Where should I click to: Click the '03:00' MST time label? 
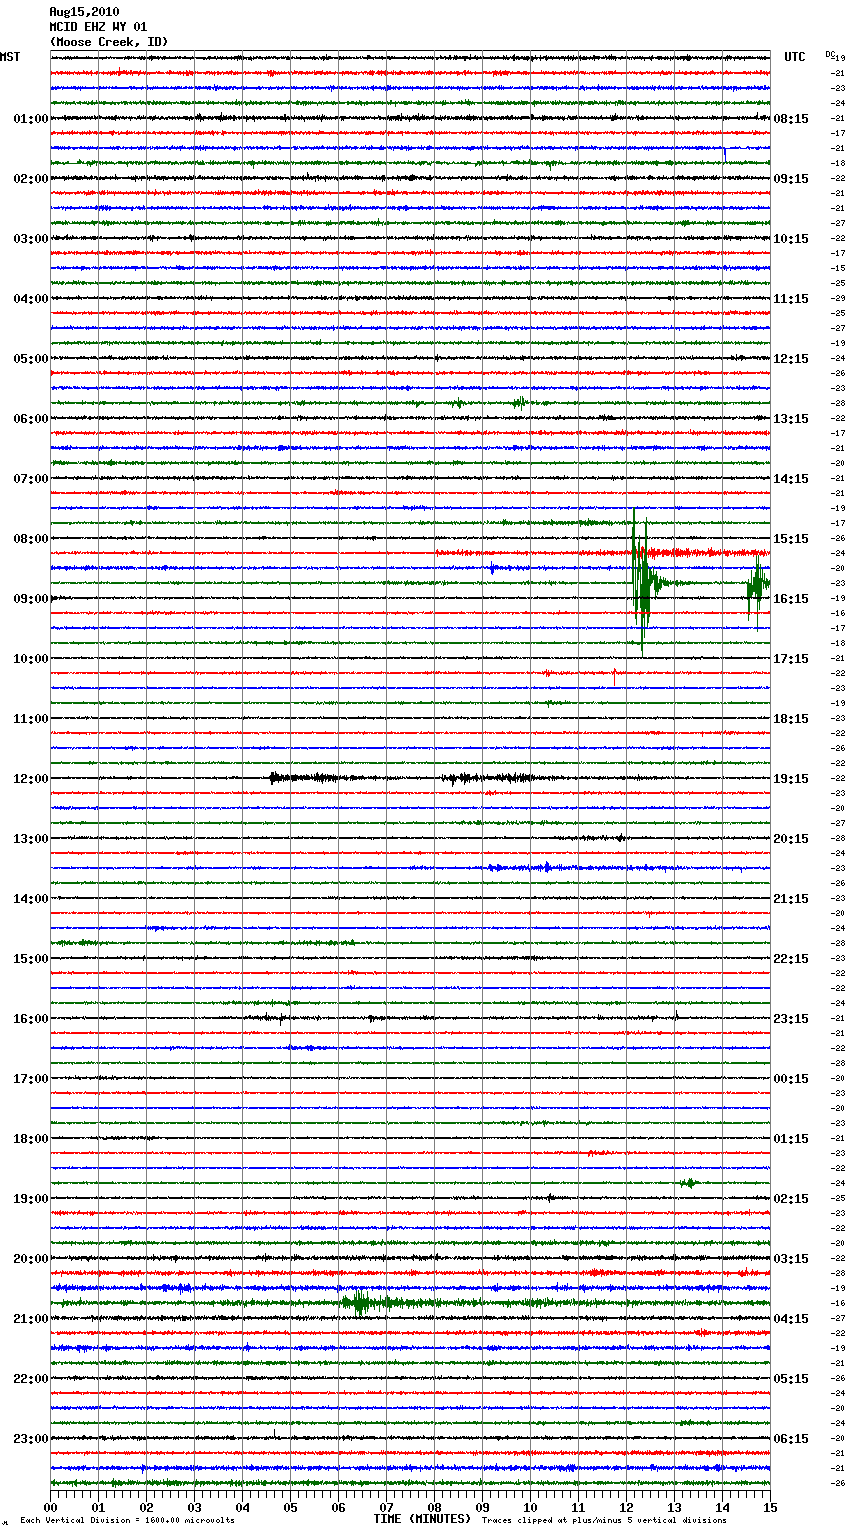coord(31,239)
